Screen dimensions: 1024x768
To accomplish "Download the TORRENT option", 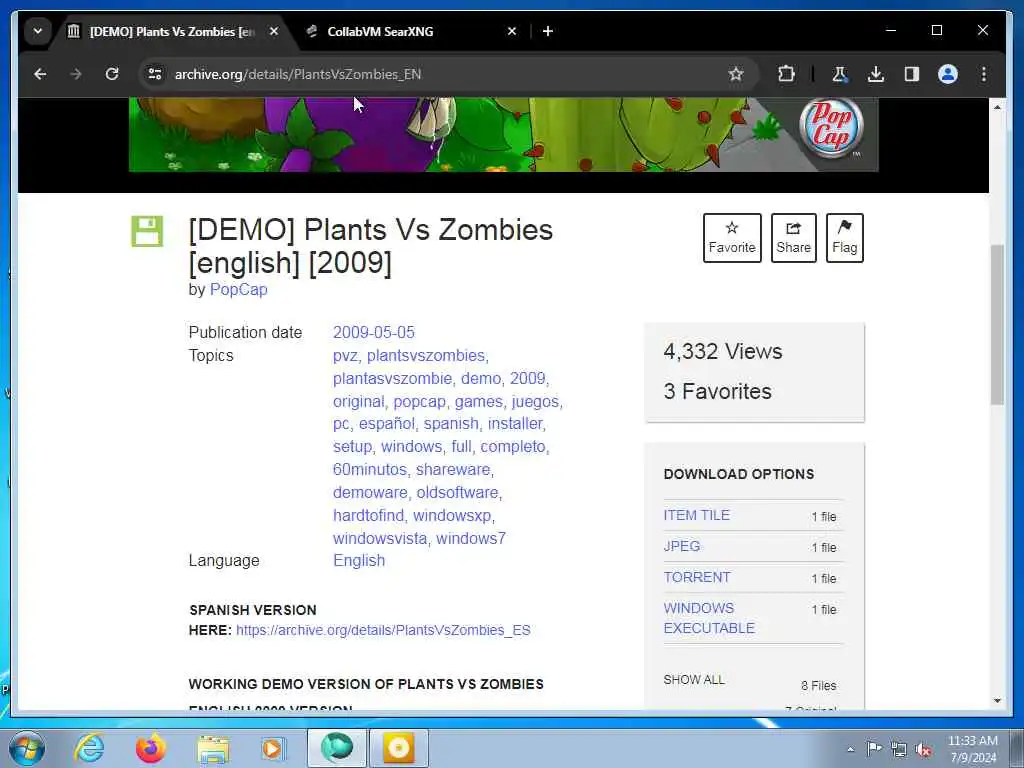I will pos(697,577).
